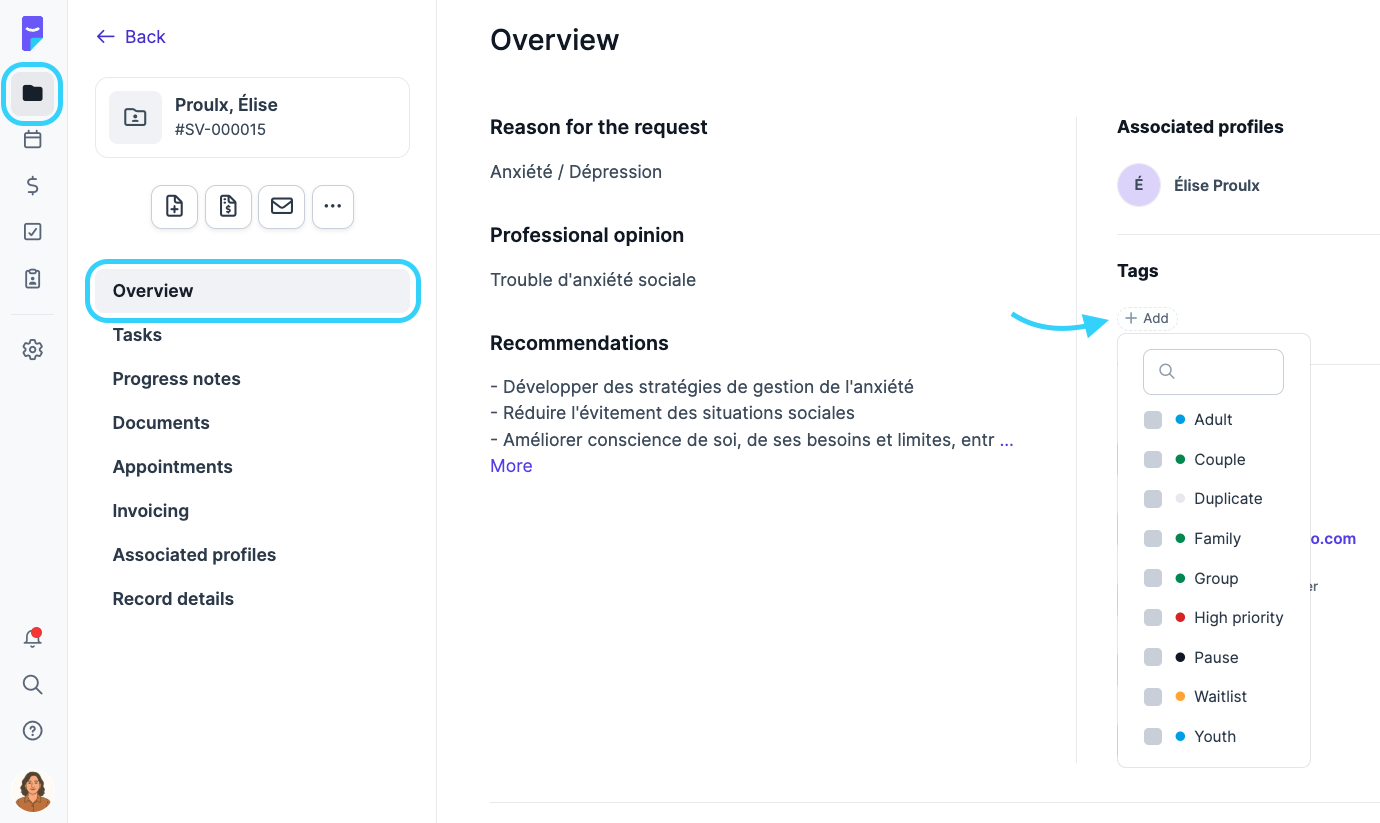Viewport: 1380px width, 823px height.
Task: Click the invoice document icon button
Action: click(x=228, y=207)
